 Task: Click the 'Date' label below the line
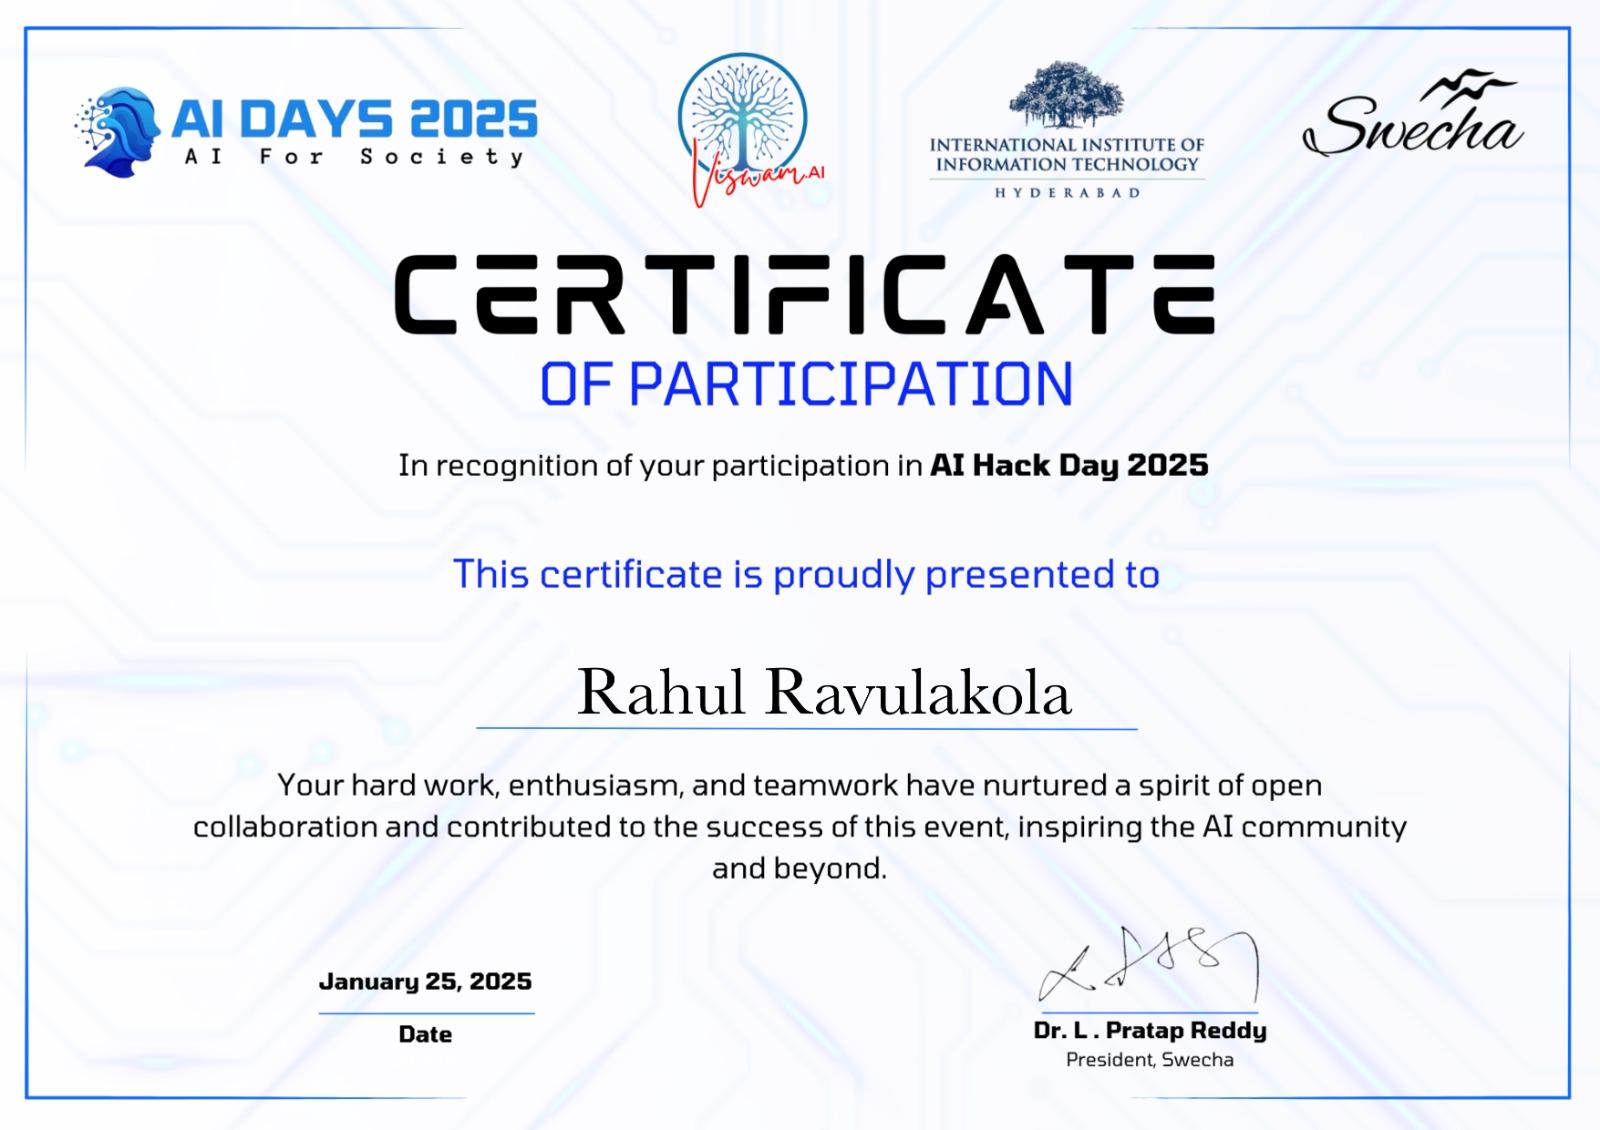[x=425, y=1034]
